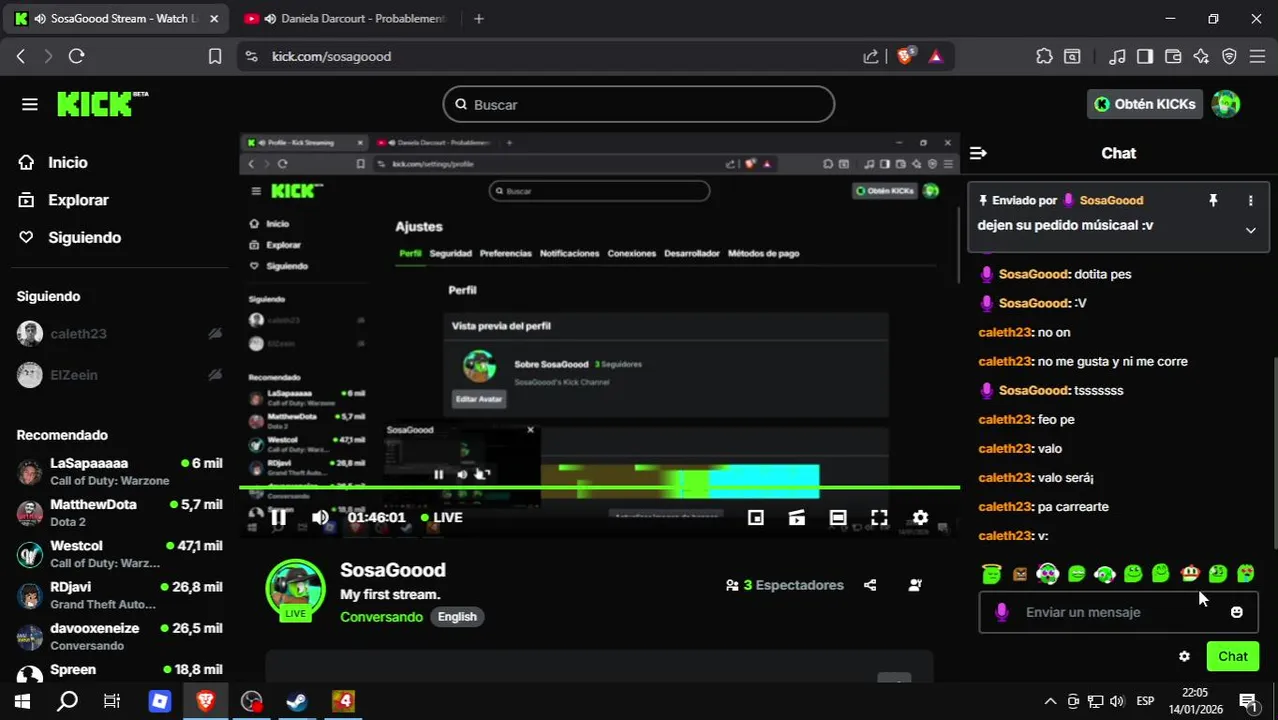The image size is (1278, 720).
Task: Open Windows notification center
Action: [1248, 701]
